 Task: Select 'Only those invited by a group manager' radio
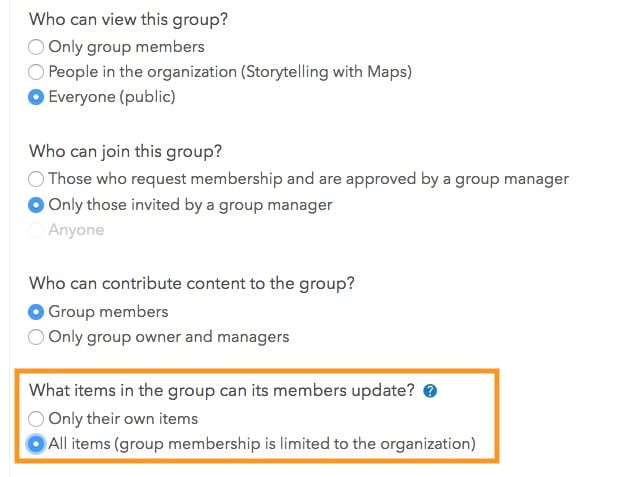[37, 205]
